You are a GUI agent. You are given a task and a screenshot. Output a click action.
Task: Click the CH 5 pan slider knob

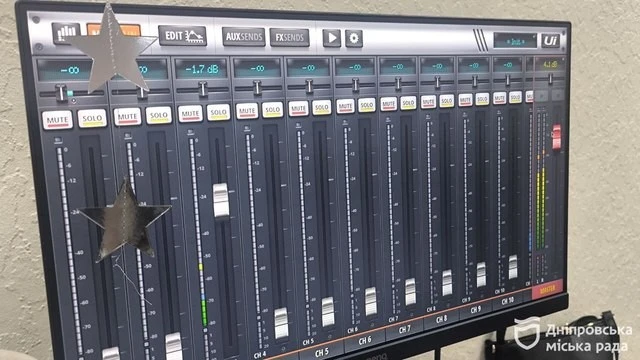pyautogui.click(x=309, y=86)
